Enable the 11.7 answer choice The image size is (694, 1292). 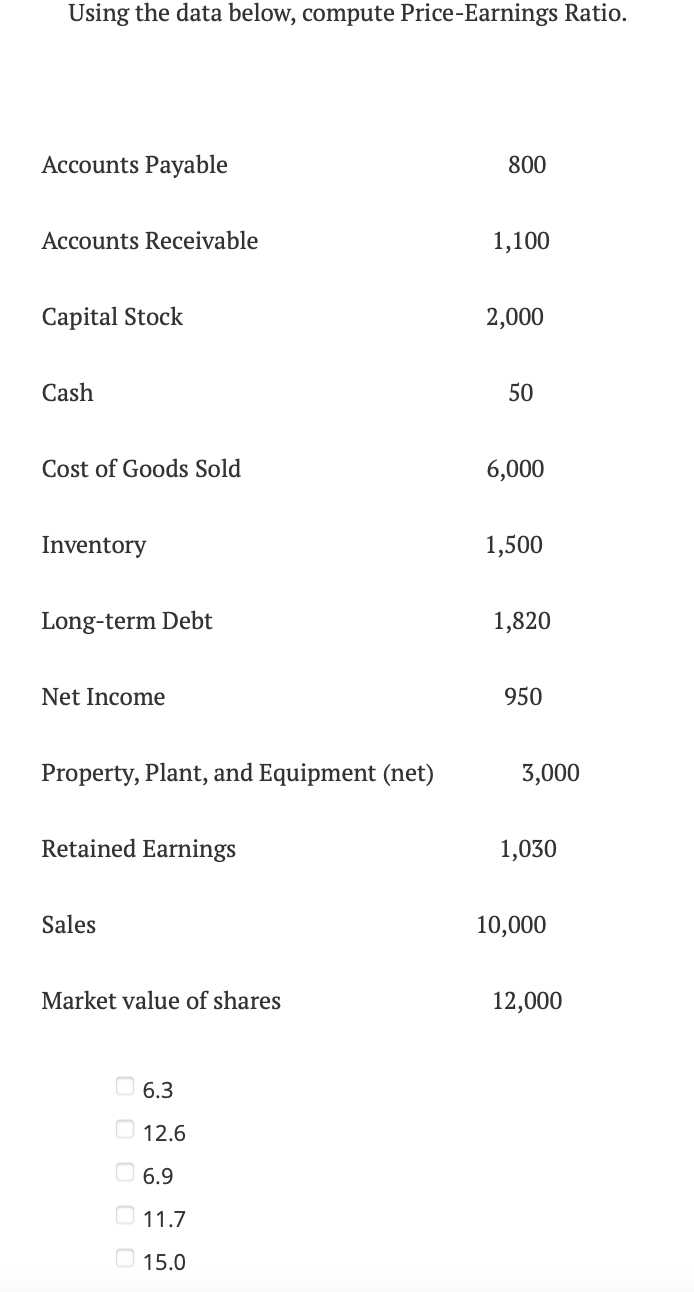[124, 1214]
